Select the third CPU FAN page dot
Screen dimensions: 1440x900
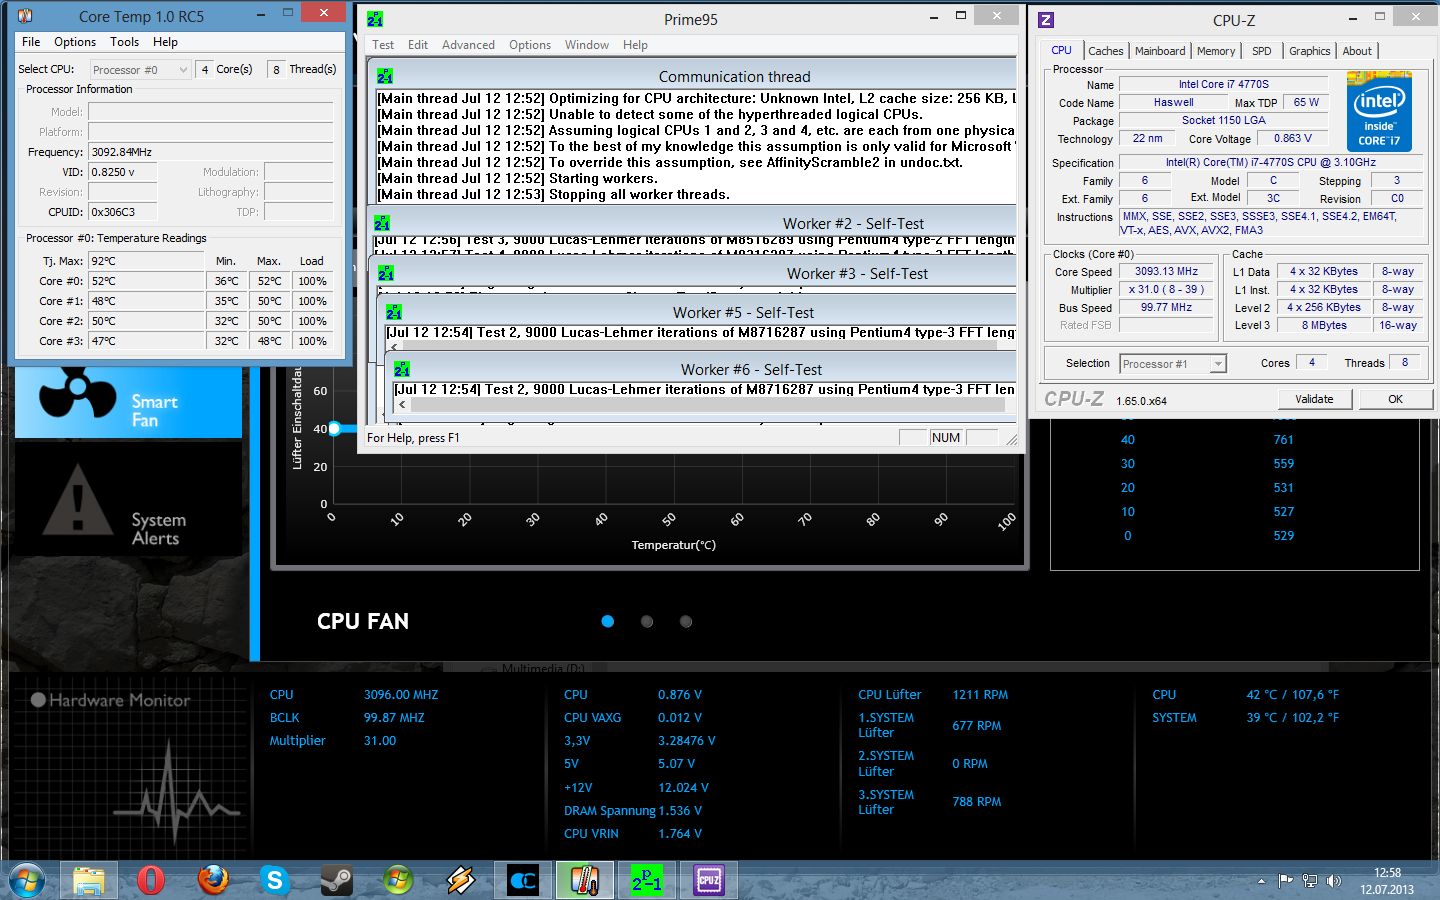point(686,621)
